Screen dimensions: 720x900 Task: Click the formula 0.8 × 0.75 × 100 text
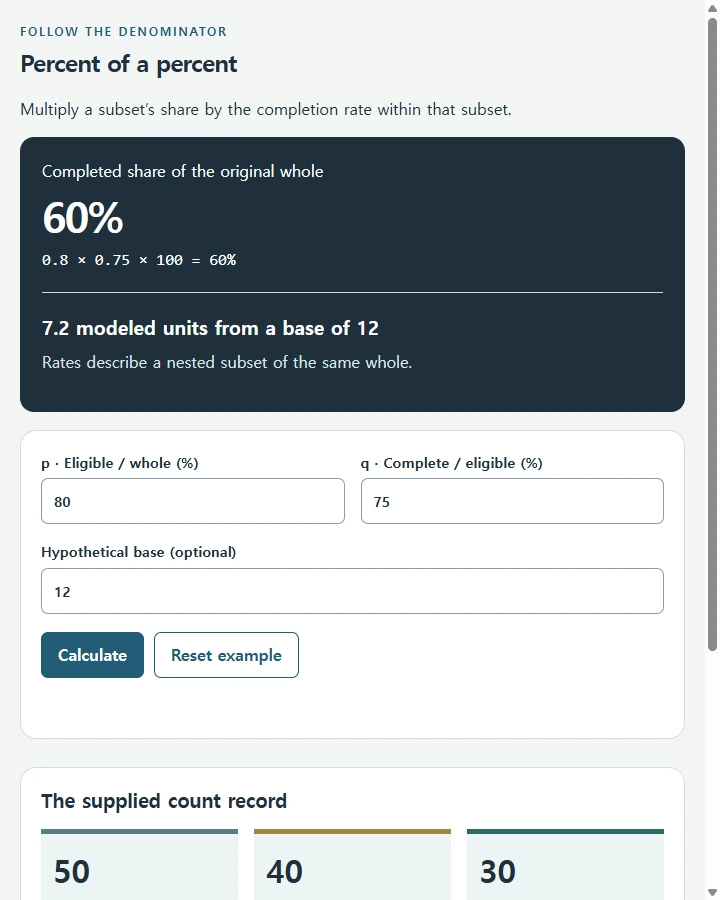139,260
